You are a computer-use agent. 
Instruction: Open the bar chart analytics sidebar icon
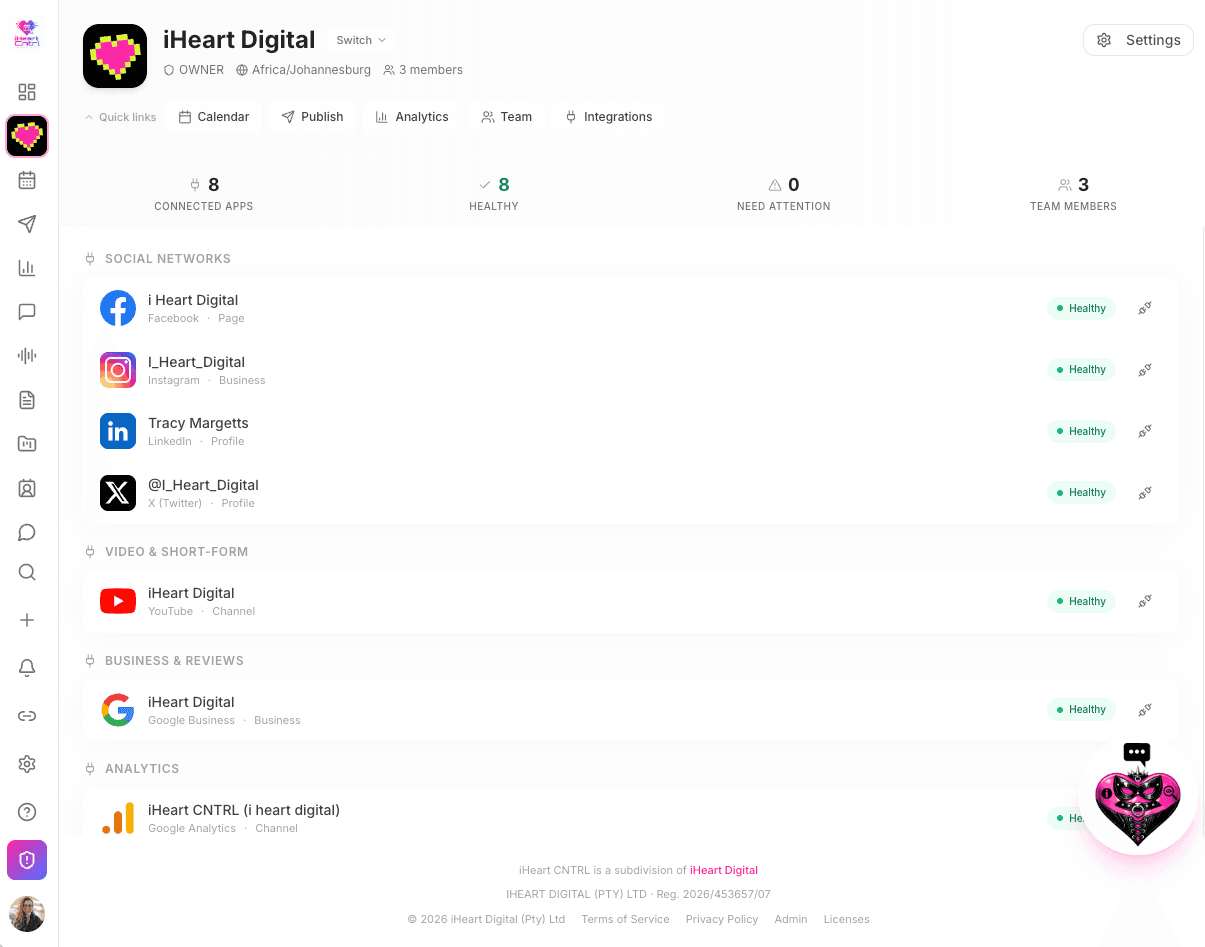(27, 268)
